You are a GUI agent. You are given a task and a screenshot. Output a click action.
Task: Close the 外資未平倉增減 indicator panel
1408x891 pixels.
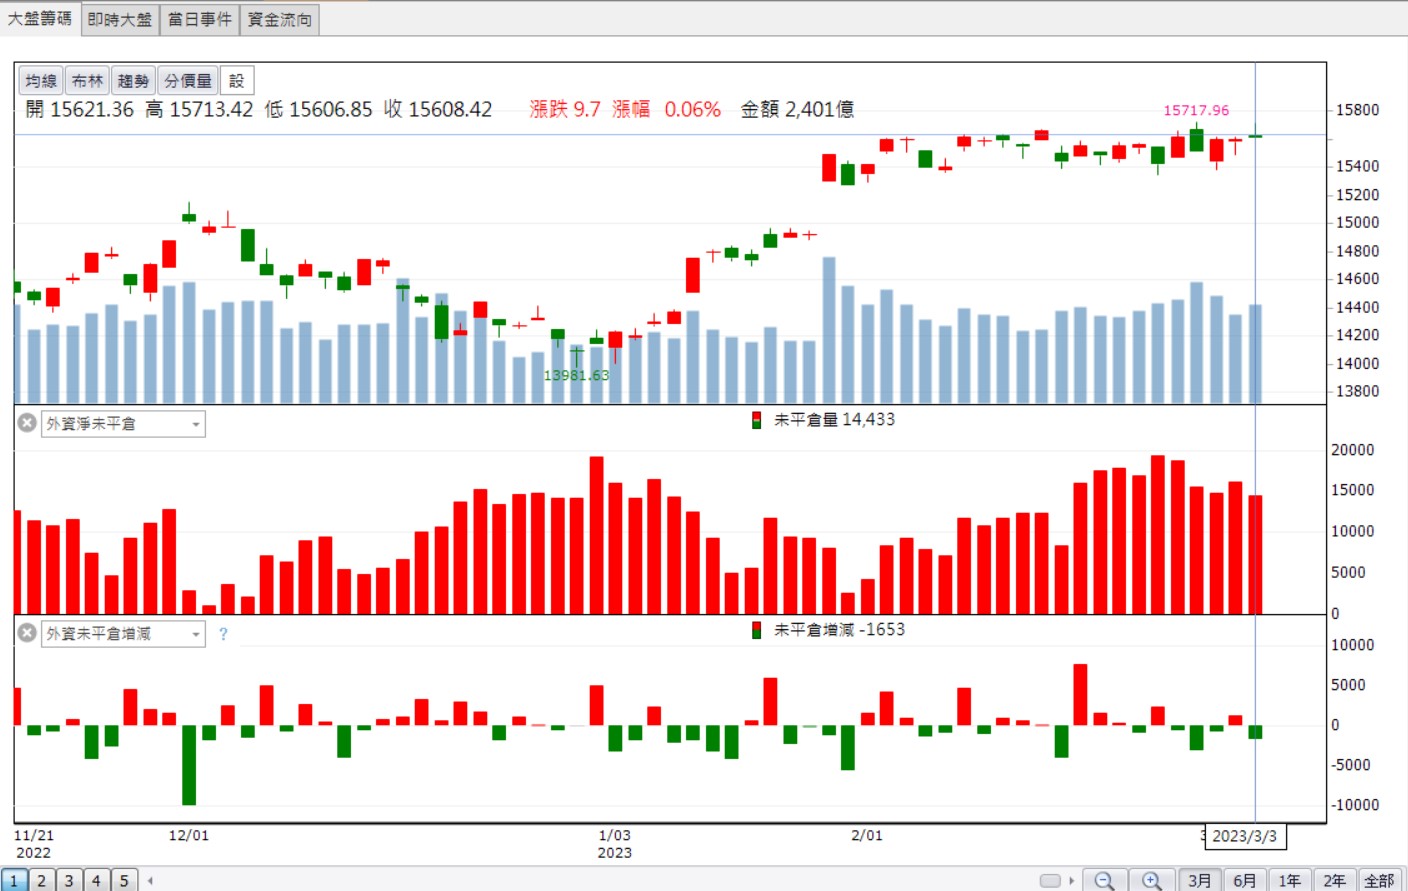point(27,633)
